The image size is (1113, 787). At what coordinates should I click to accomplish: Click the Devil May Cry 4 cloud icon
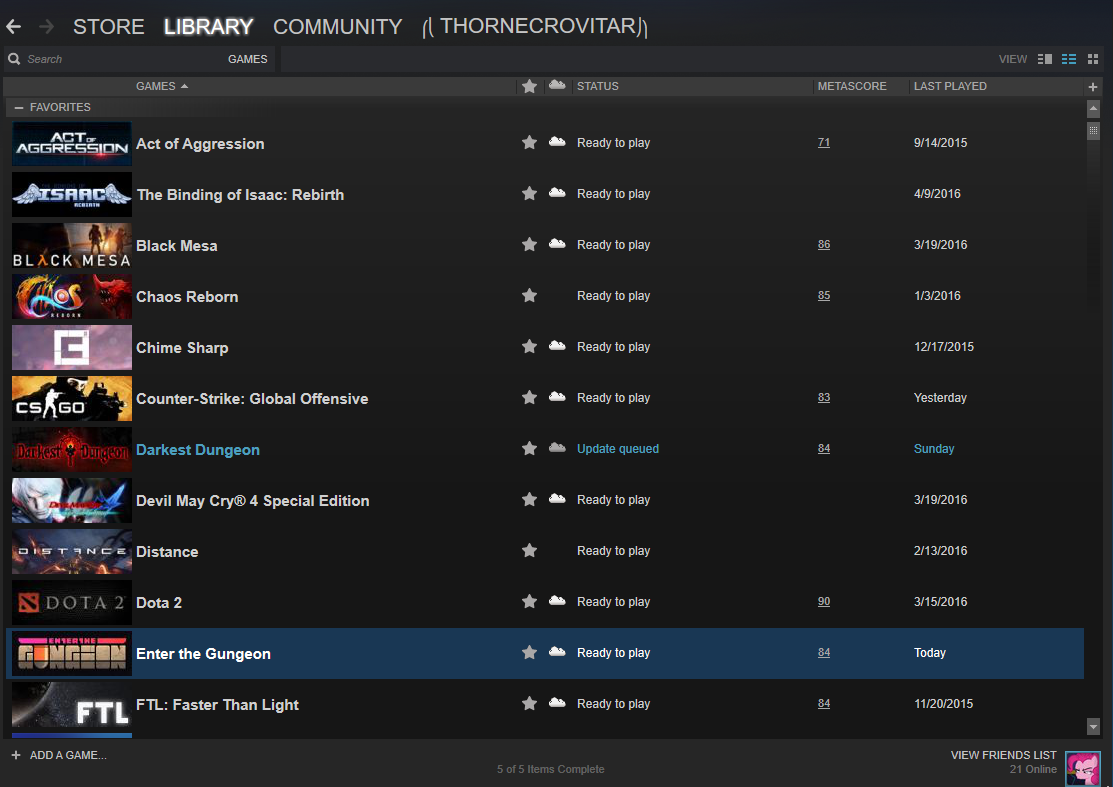pyautogui.click(x=557, y=500)
